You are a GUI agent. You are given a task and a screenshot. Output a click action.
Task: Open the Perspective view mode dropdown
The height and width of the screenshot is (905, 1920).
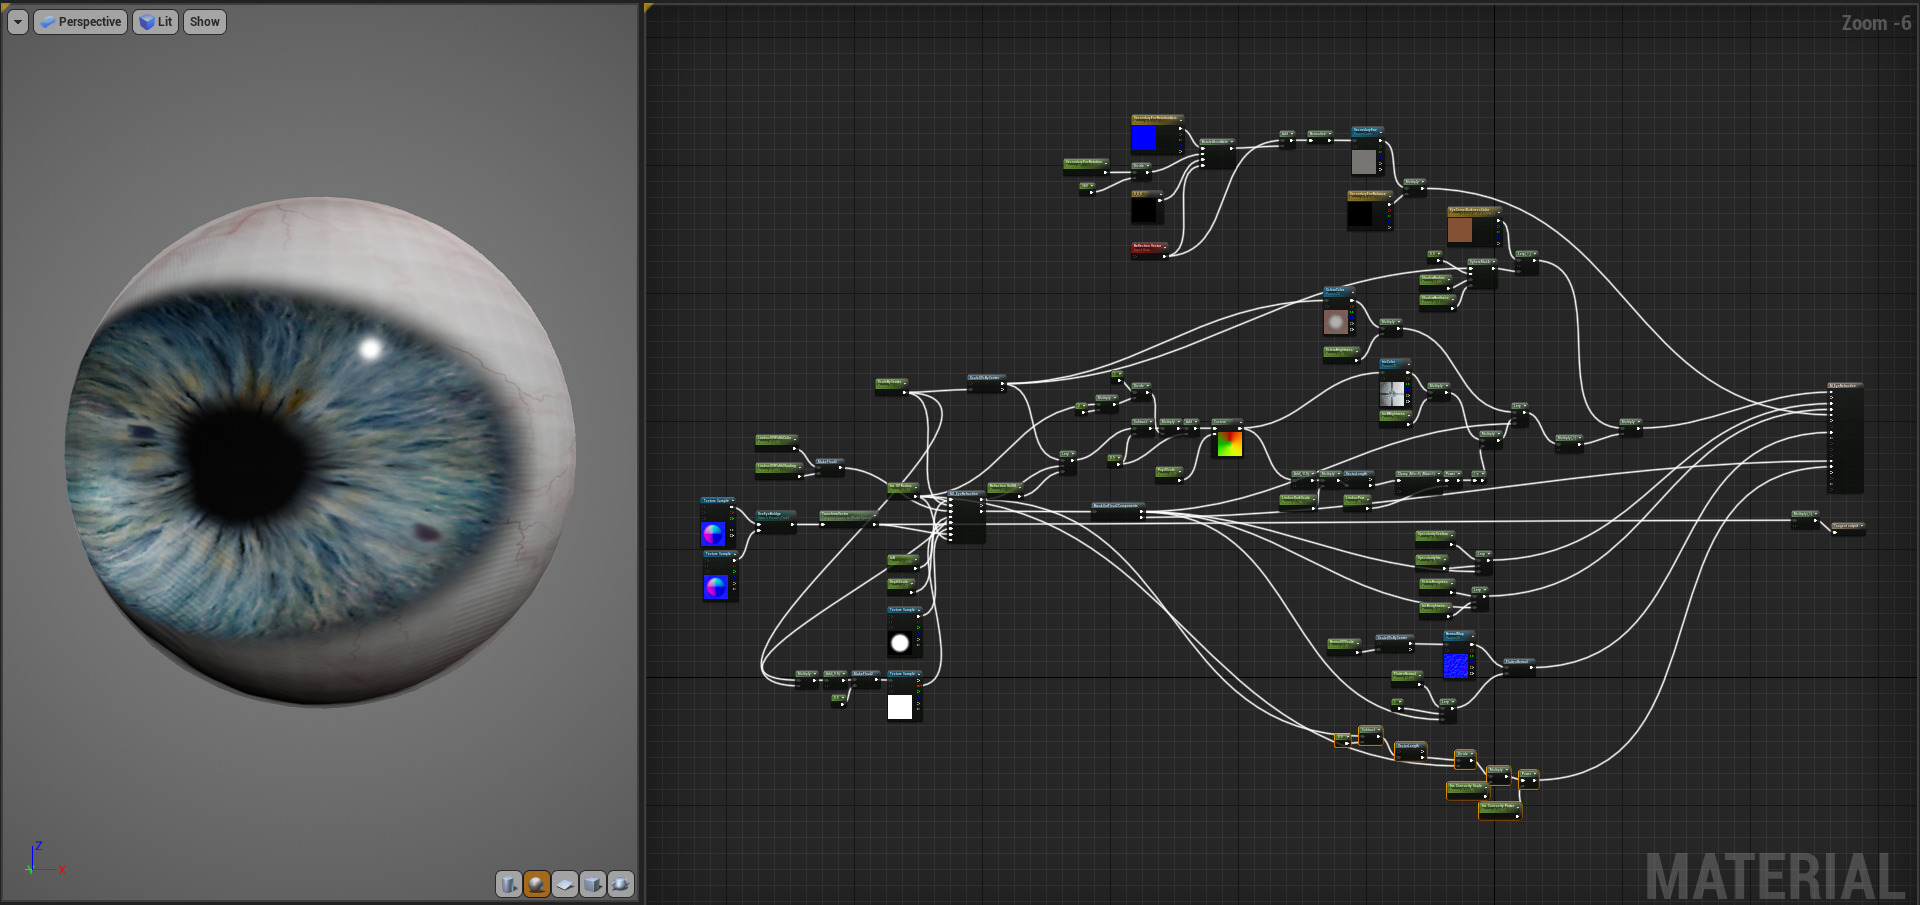[x=80, y=21]
